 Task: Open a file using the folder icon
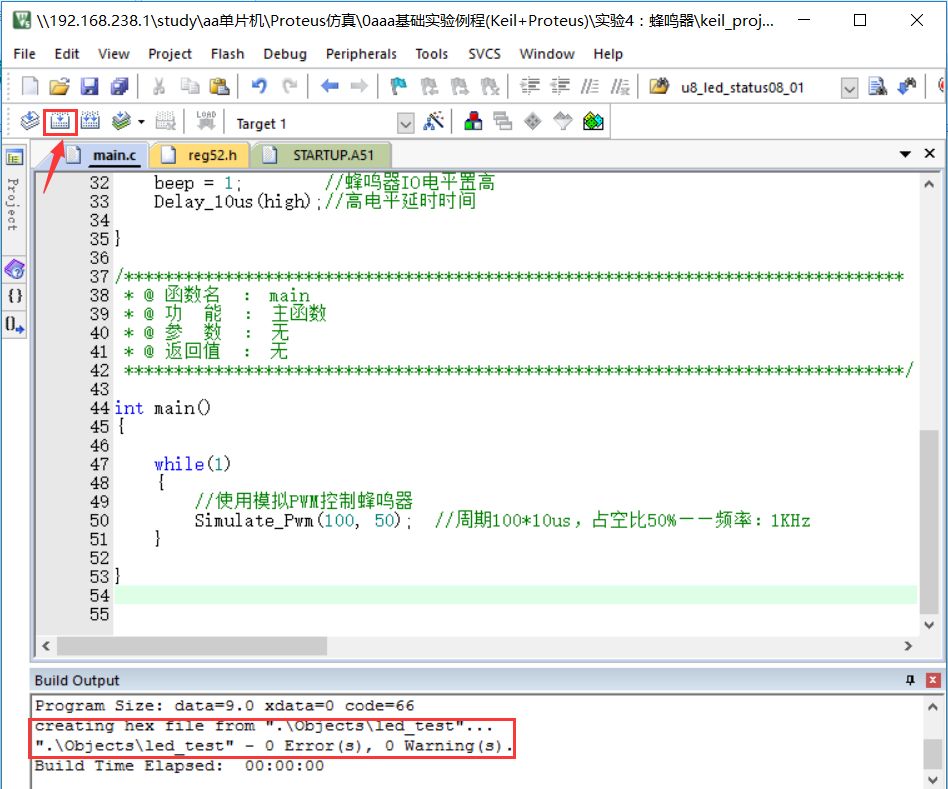click(x=59, y=86)
